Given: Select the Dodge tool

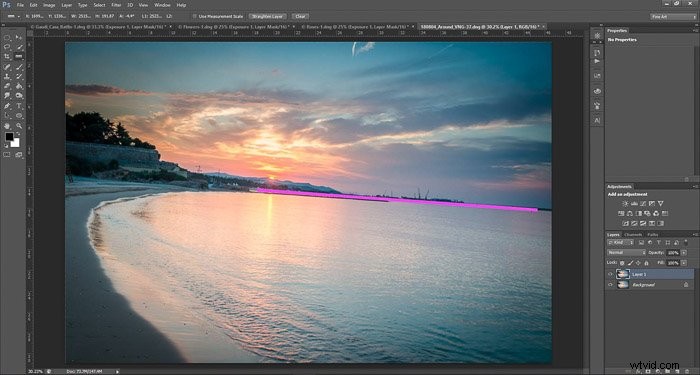Looking at the screenshot, I should click(19, 96).
